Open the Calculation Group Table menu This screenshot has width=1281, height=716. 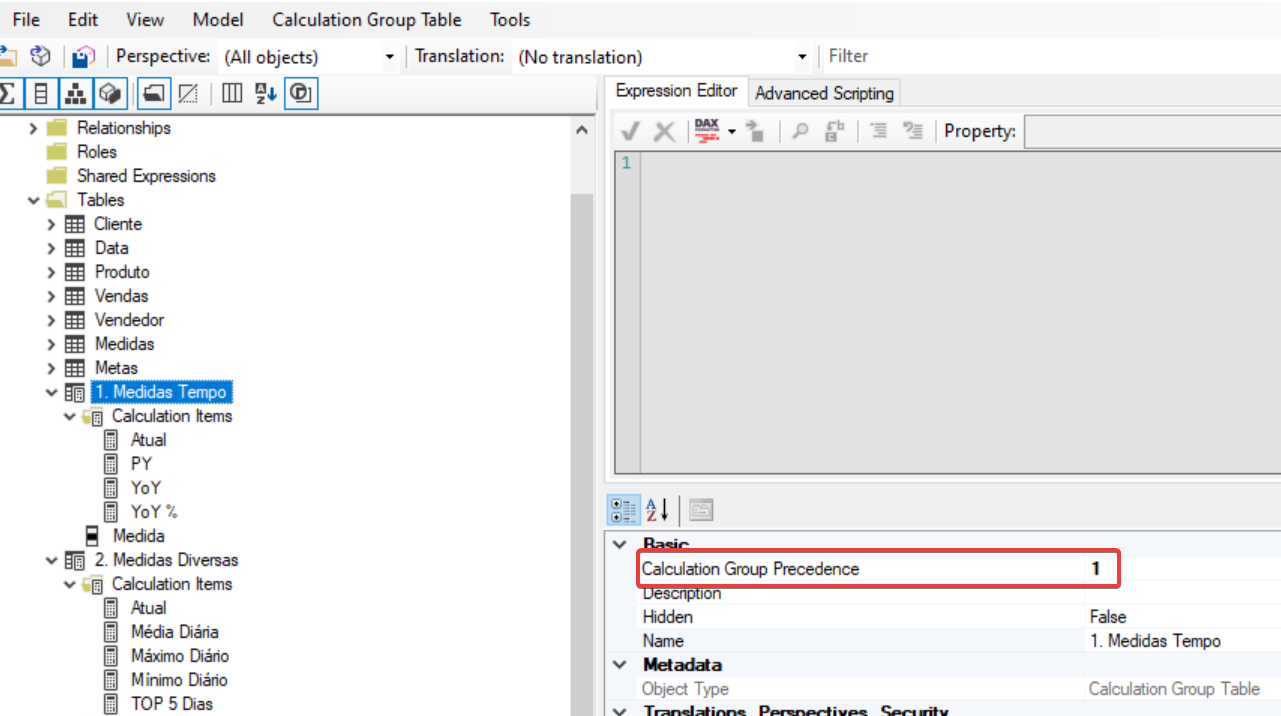(366, 19)
